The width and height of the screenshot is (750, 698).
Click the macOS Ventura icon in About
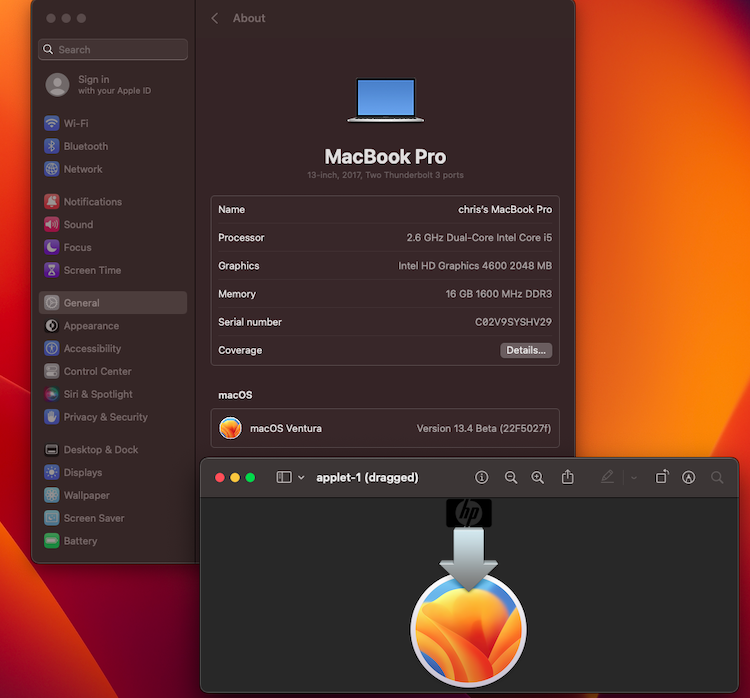pyautogui.click(x=230, y=428)
